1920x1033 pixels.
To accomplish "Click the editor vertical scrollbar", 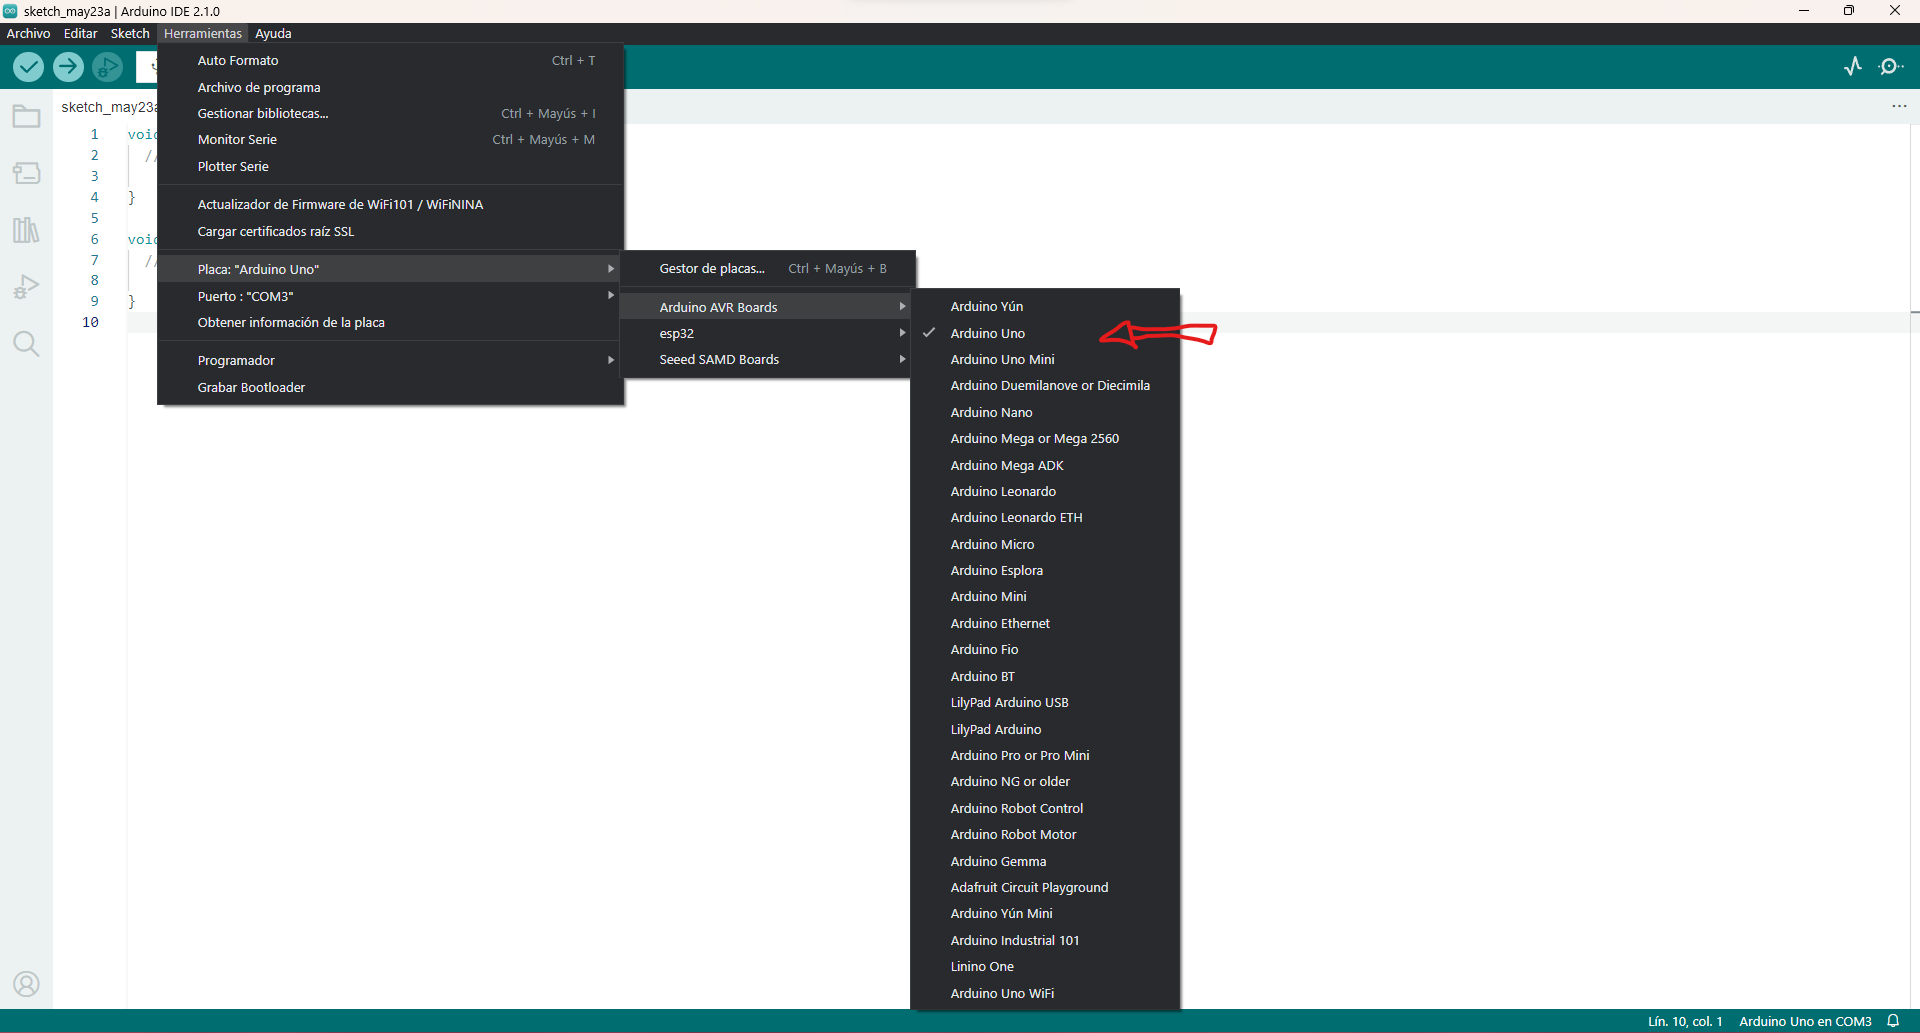I will (x=1914, y=565).
